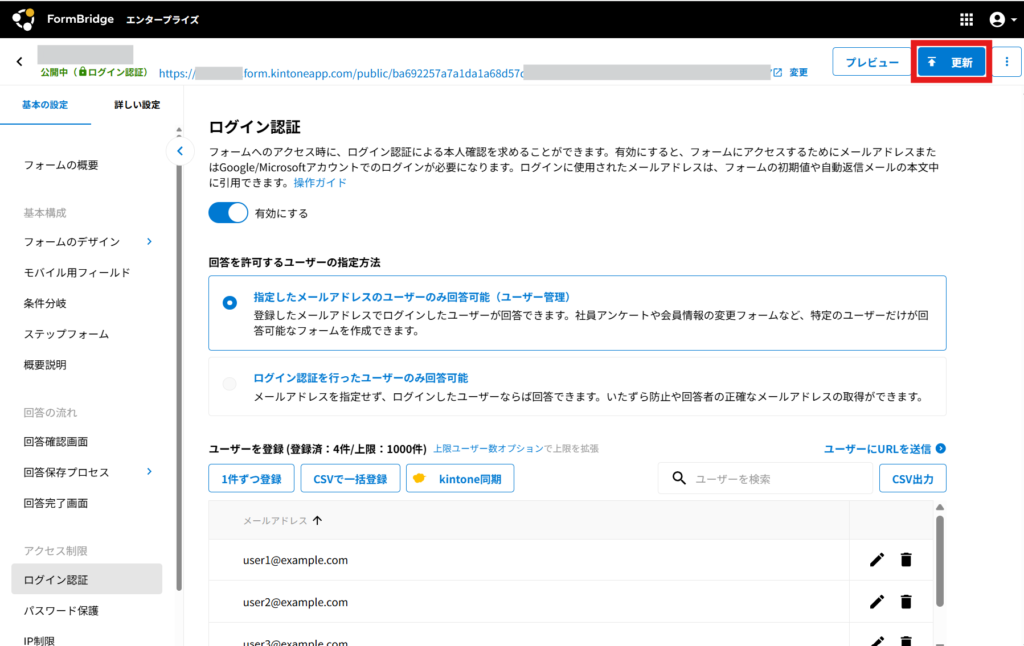Collapse the sidebar with the round chevron
The width and height of the screenshot is (1024, 646).
(x=179, y=151)
